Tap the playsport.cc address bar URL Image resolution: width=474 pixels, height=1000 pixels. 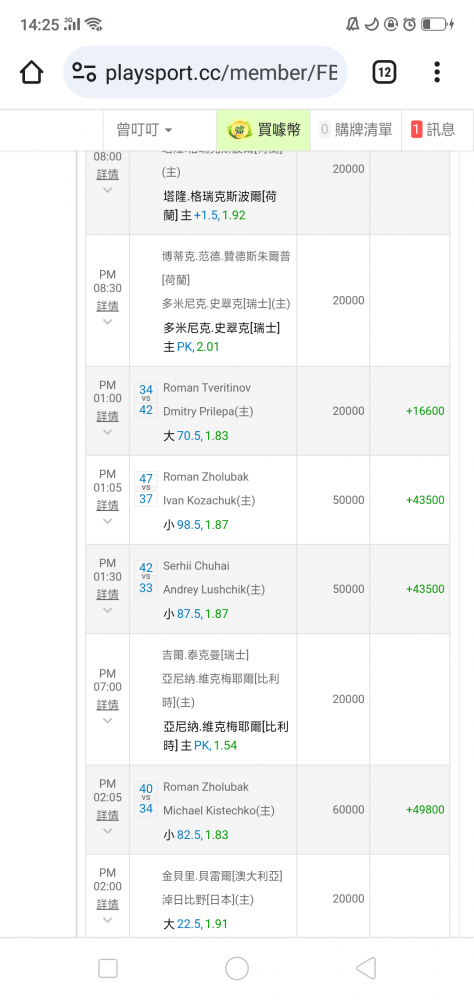220,73
